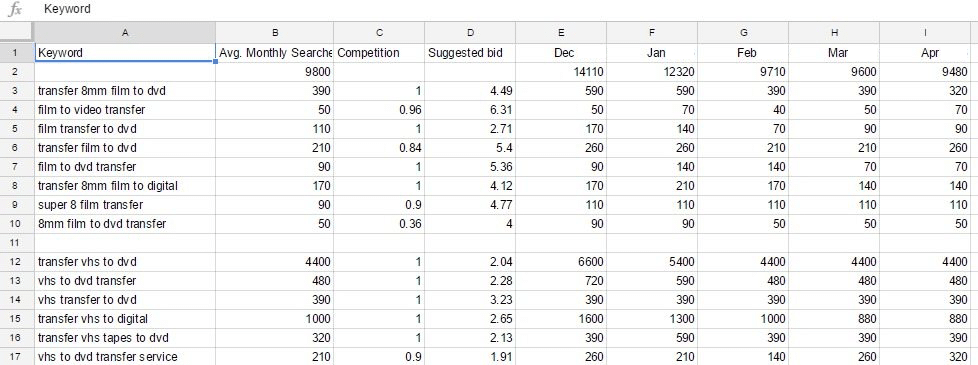Select row 11 header
This screenshot has width=978, height=365.
17,243
